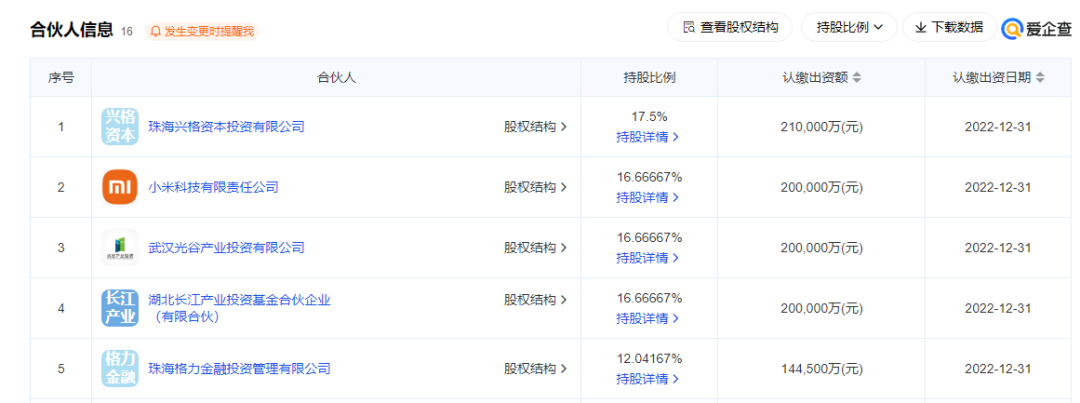Click the 下载数据 button

point(948,28)
